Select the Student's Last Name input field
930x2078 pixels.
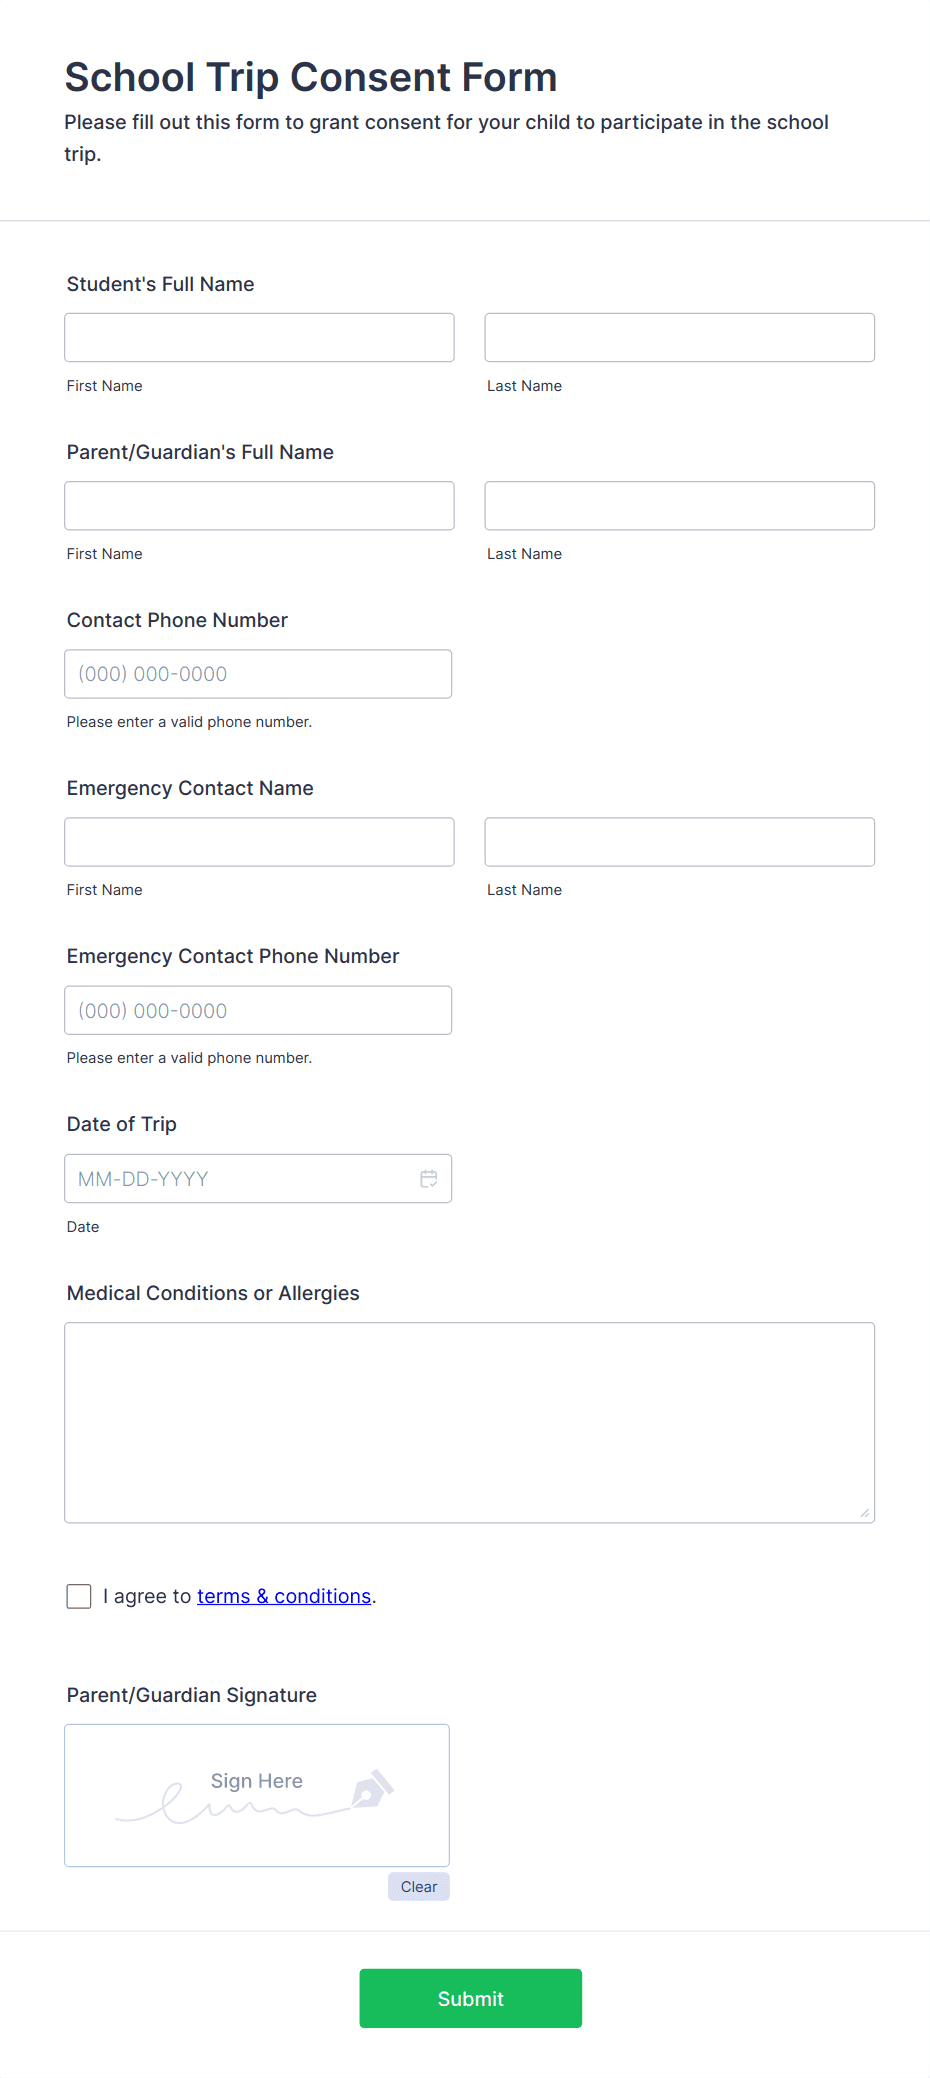[x=679, y=337]
